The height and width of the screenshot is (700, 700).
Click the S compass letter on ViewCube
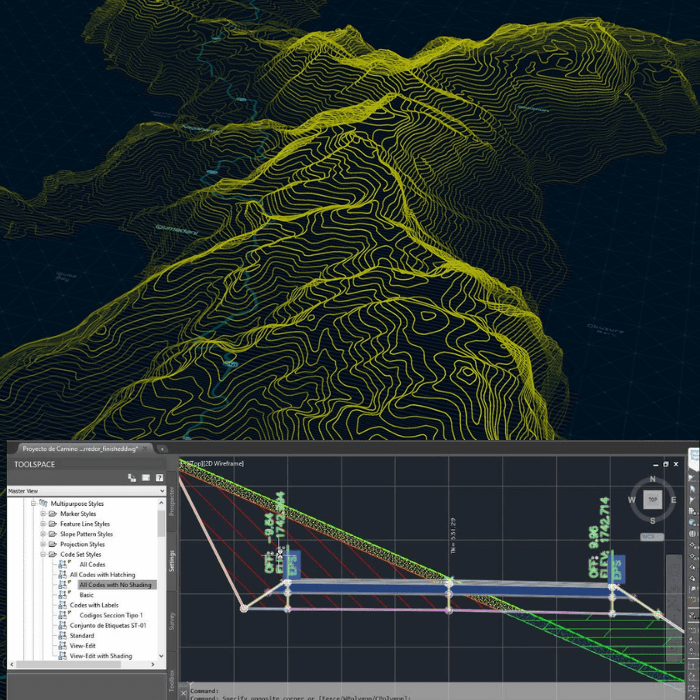pyautogui.click(x=652, y=521)
